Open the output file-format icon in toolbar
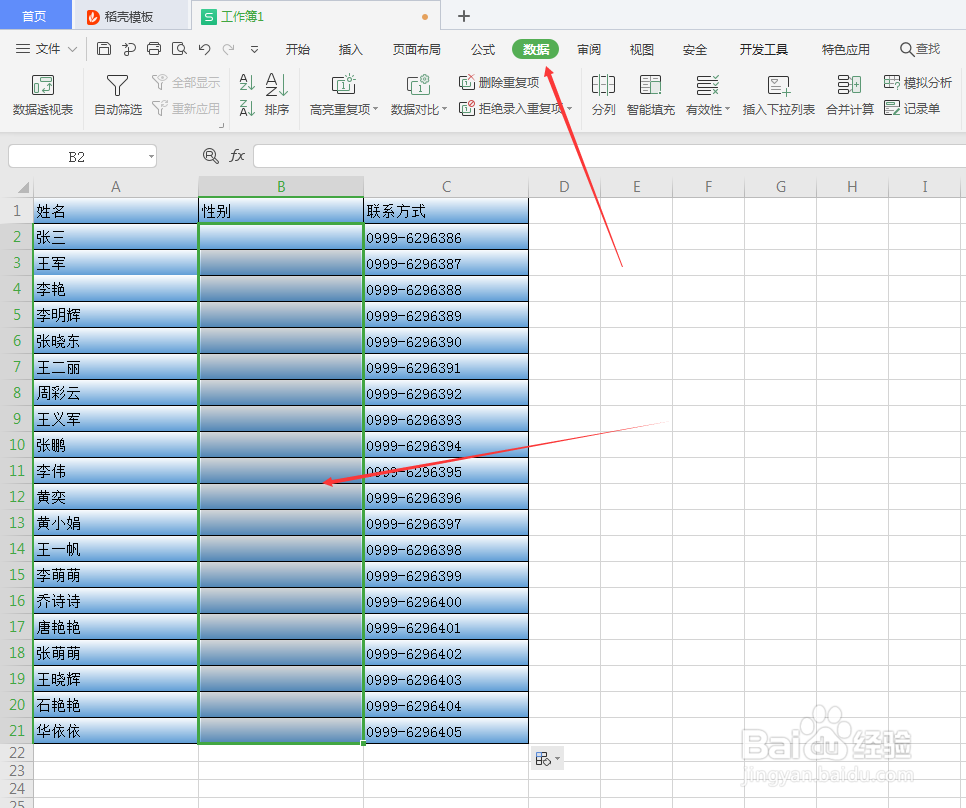This screenshot has height=808, width=966. click(129, 49)
